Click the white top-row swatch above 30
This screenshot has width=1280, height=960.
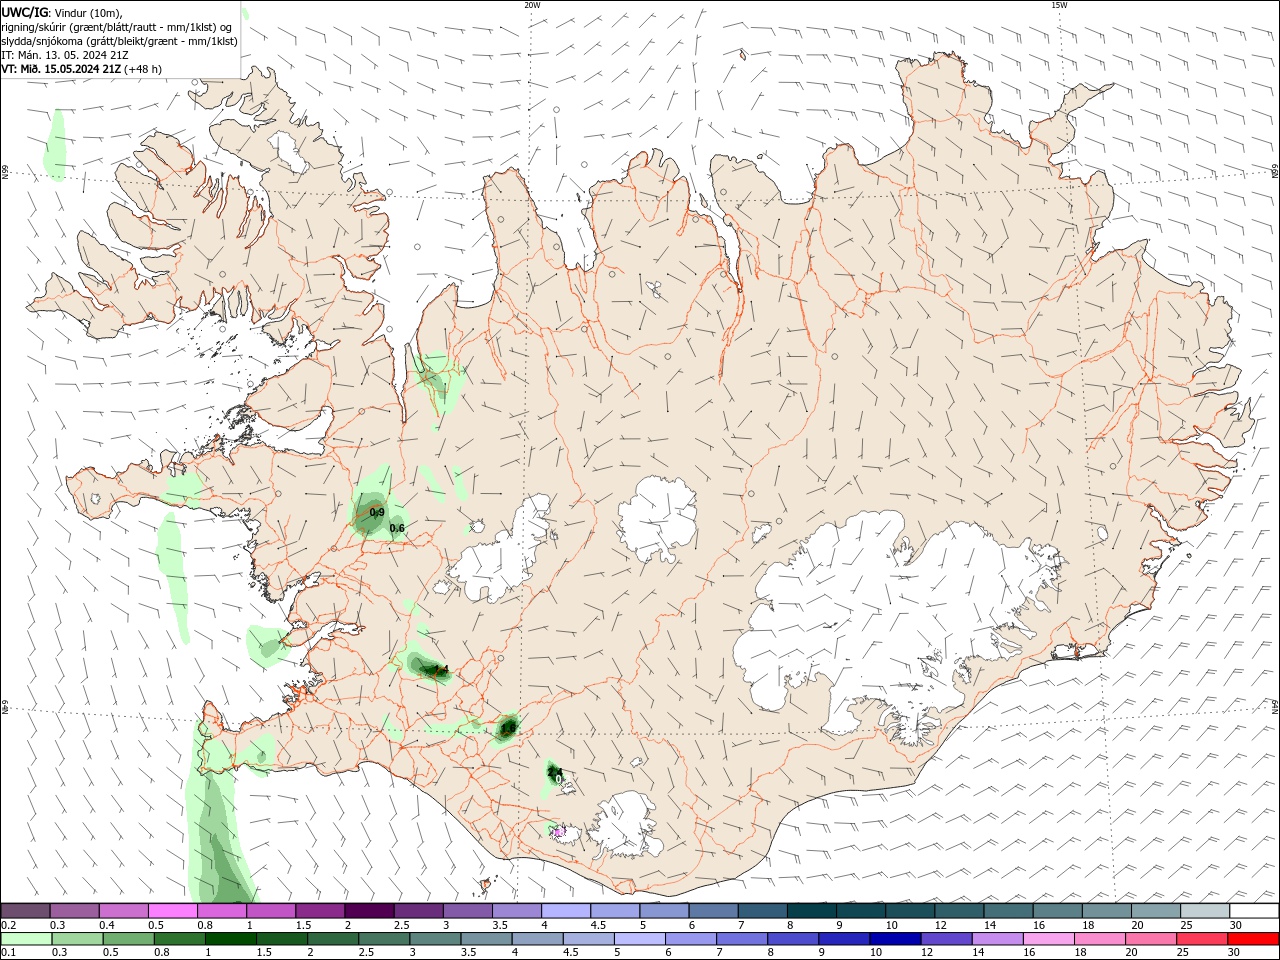1254,911
